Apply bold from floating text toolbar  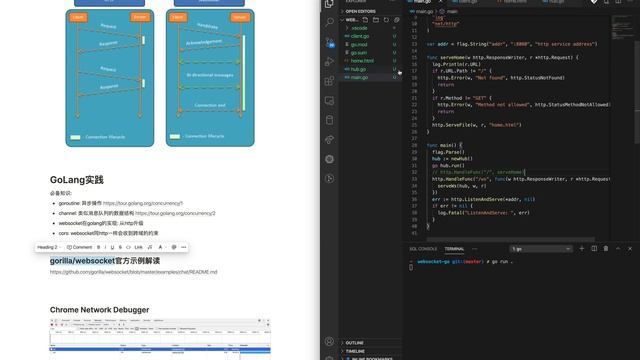[98, 247]
